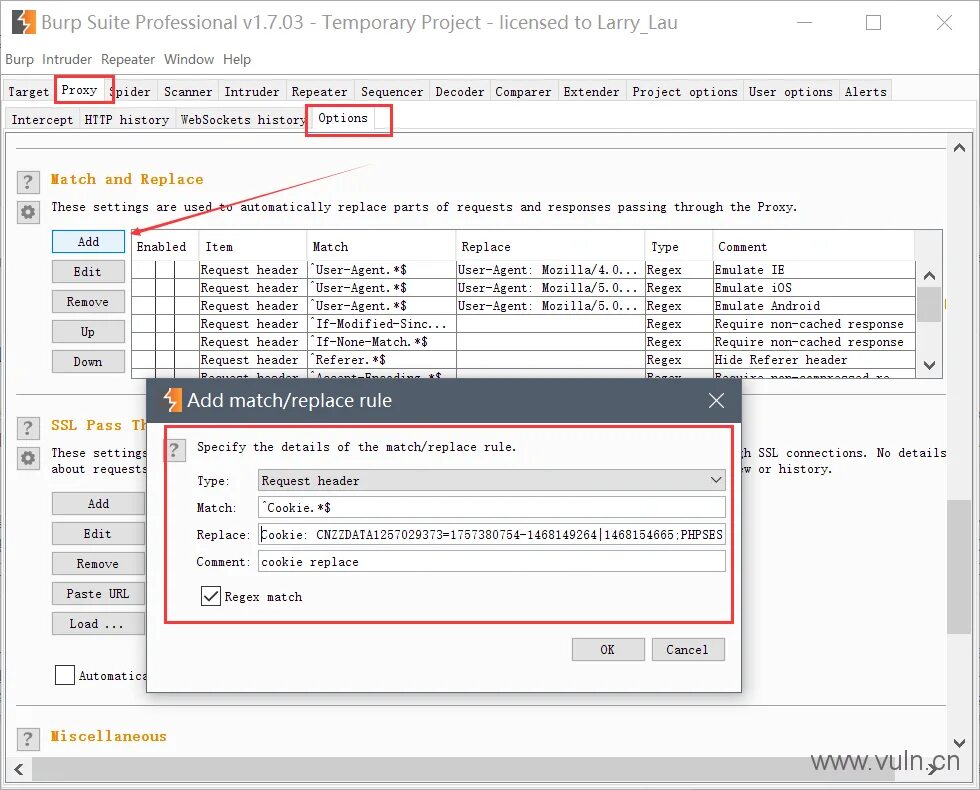Click the Match input field
980x790 pixels.
[x=491, y=508]
